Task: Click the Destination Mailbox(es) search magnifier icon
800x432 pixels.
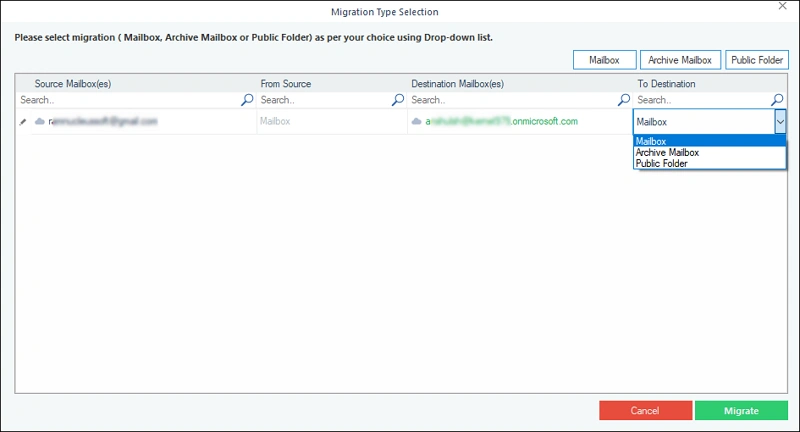Action: click(623, 100)
